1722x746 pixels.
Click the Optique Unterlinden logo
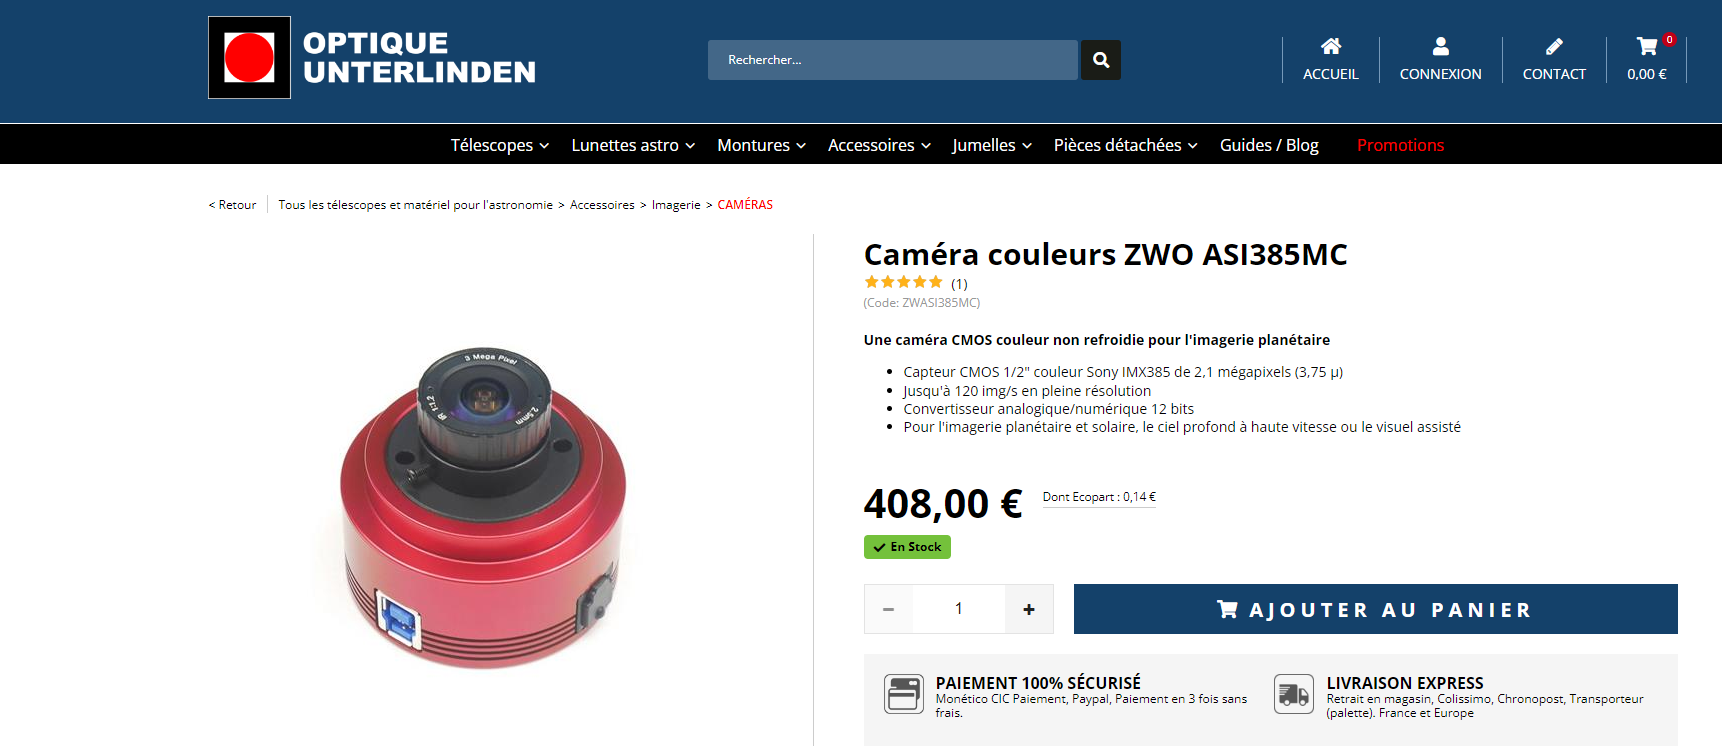pyautogui.click(x=372, y=57)
